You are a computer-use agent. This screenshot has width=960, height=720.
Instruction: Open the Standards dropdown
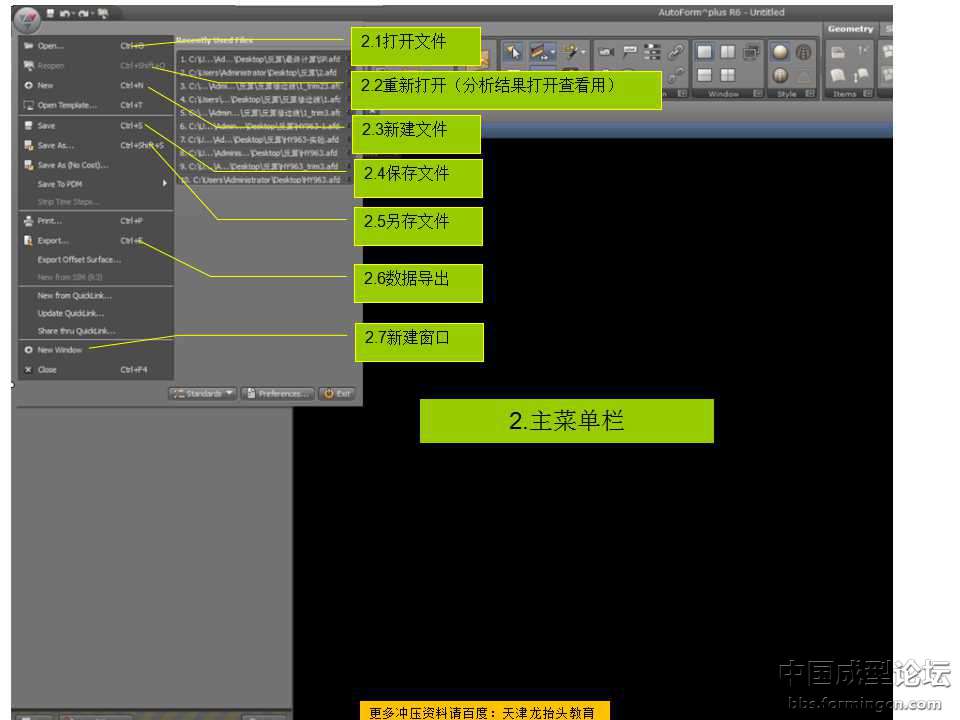tap(203, 394)
